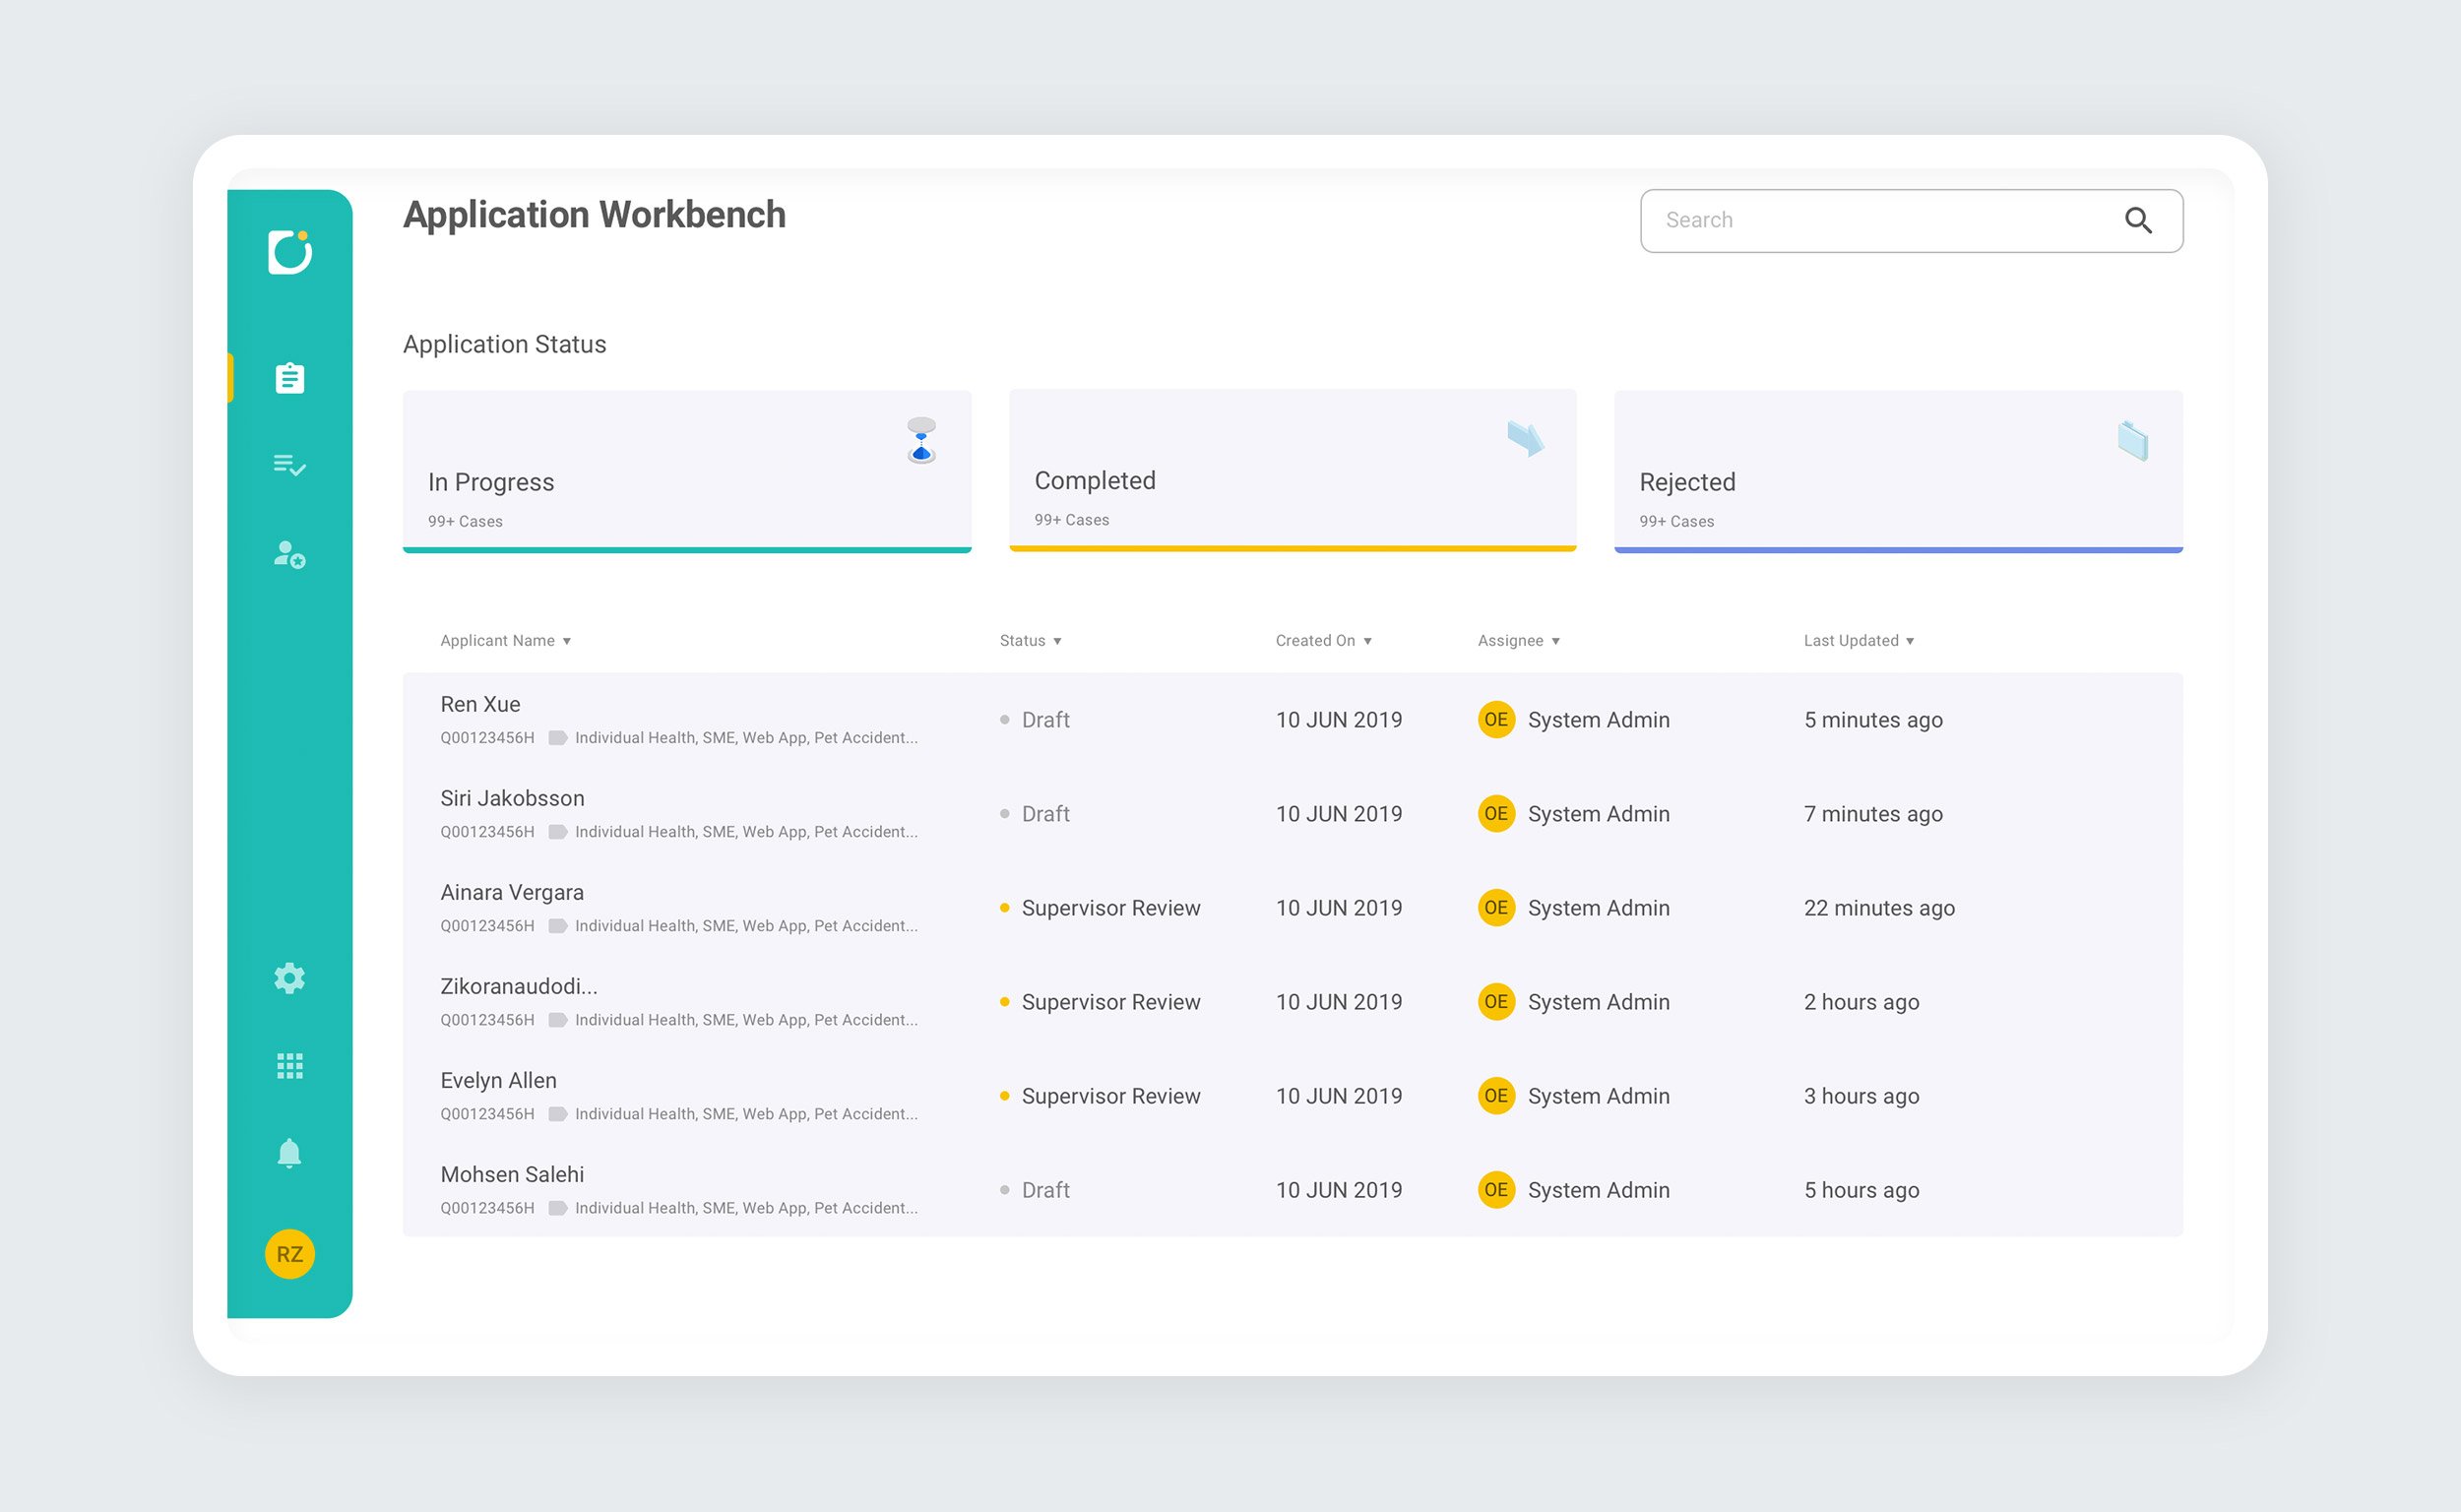Viewport: 2461px width, 1512px height.
Task: Select the In Progress status card
Action: coord(687,471)
